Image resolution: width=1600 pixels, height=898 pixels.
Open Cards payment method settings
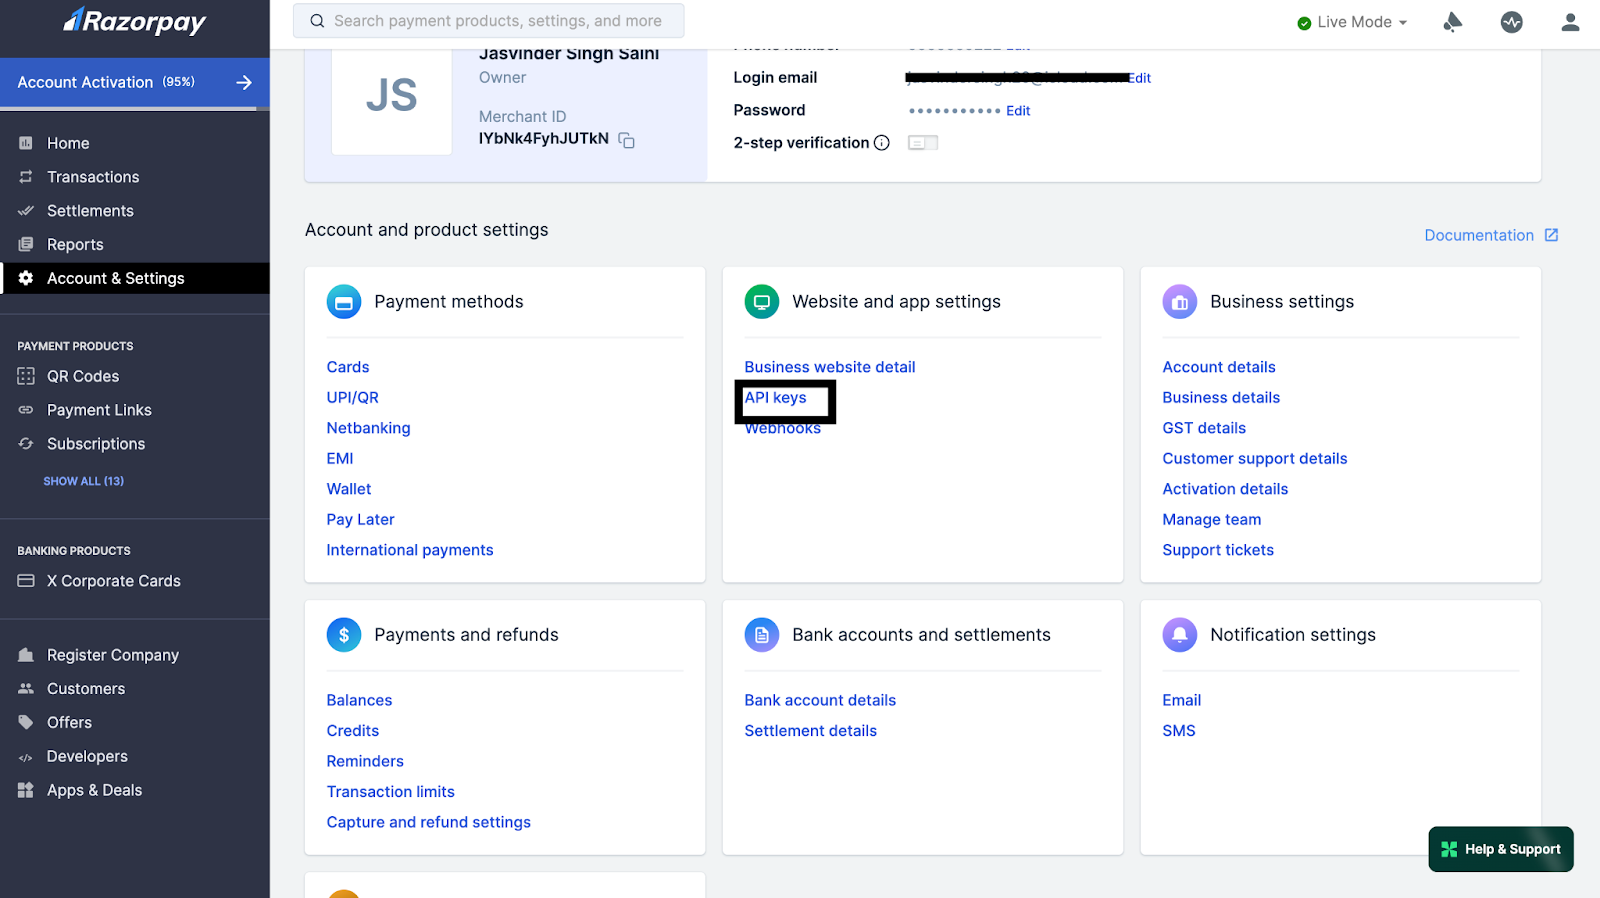(x=348, y=367)
